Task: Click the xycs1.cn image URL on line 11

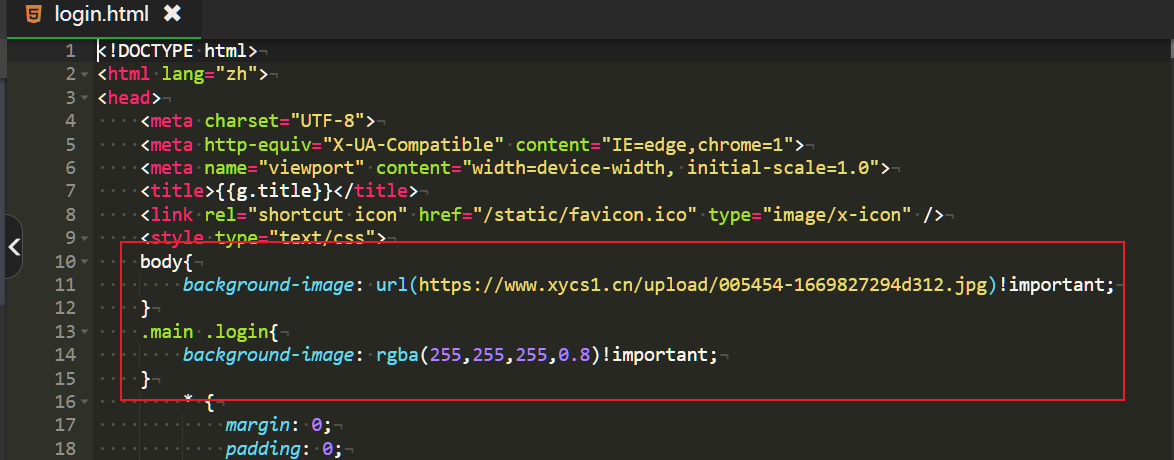Action: [704, 285]
